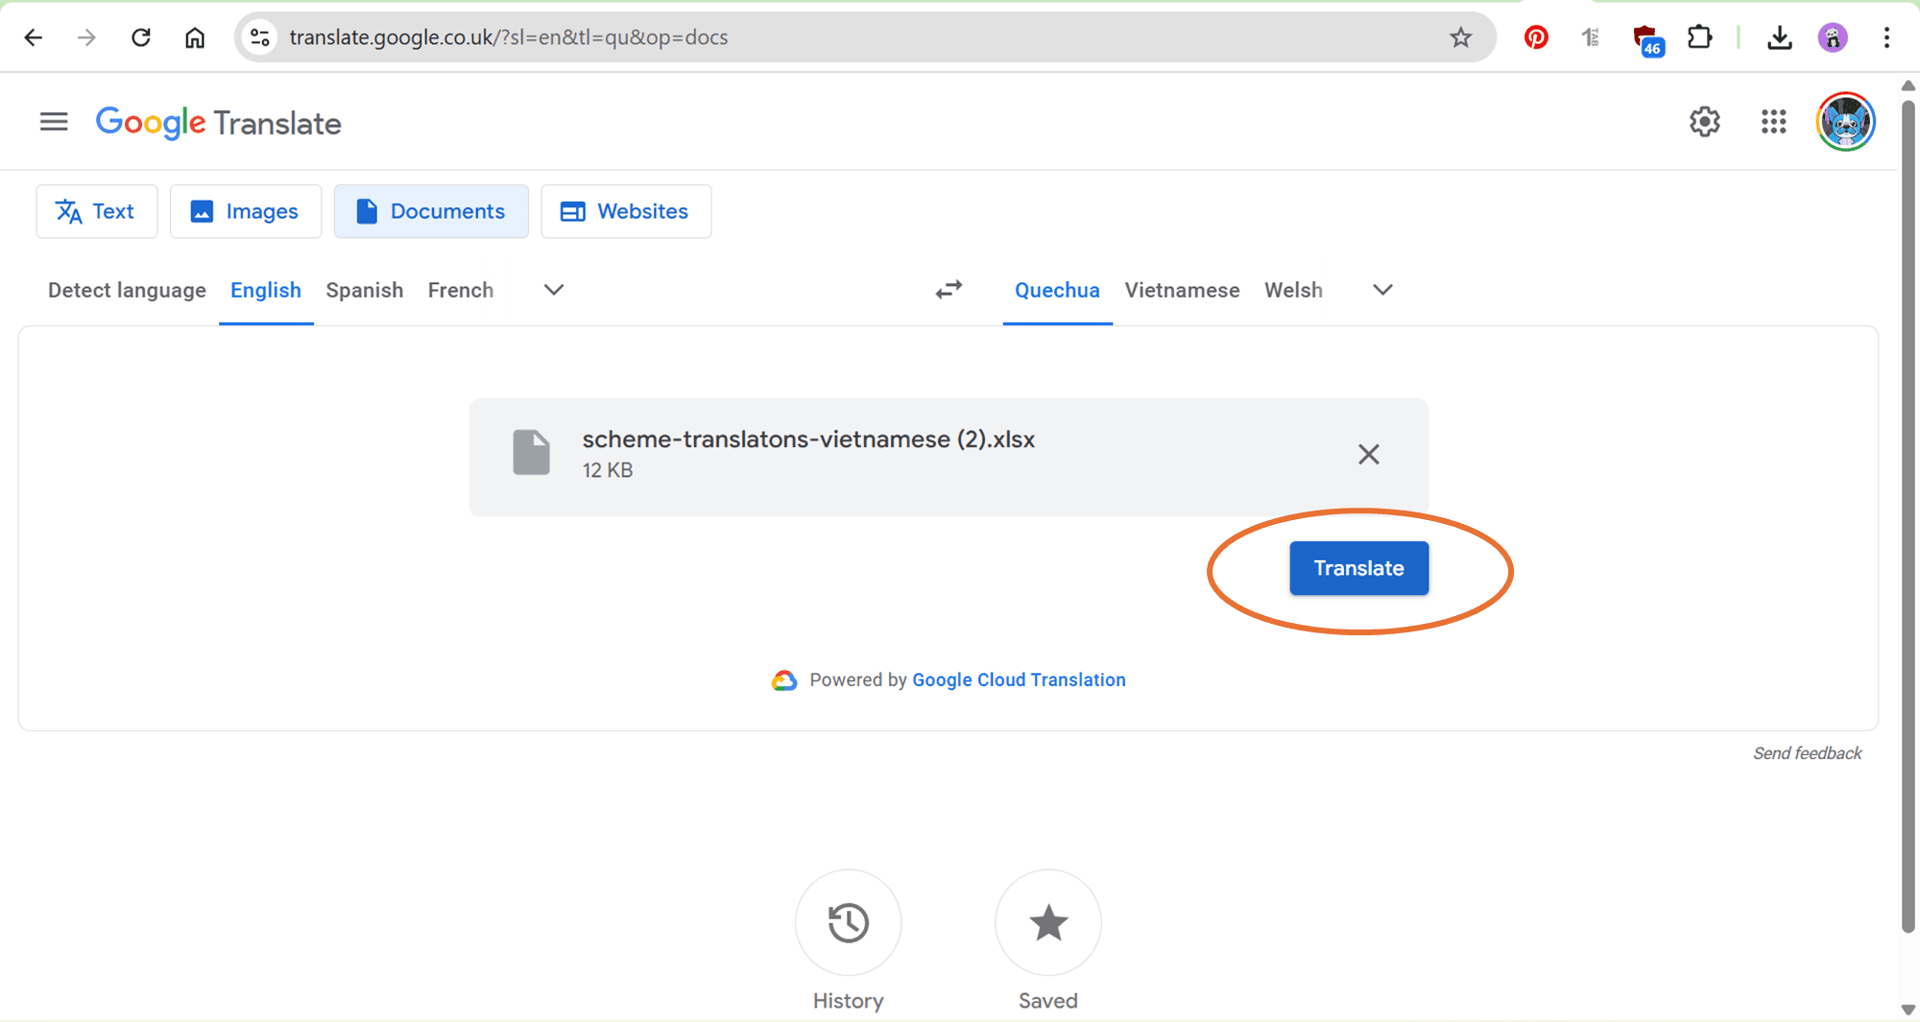Open translation History
Viewport: 1920px width, 1022px height.
tap(848, 922)
